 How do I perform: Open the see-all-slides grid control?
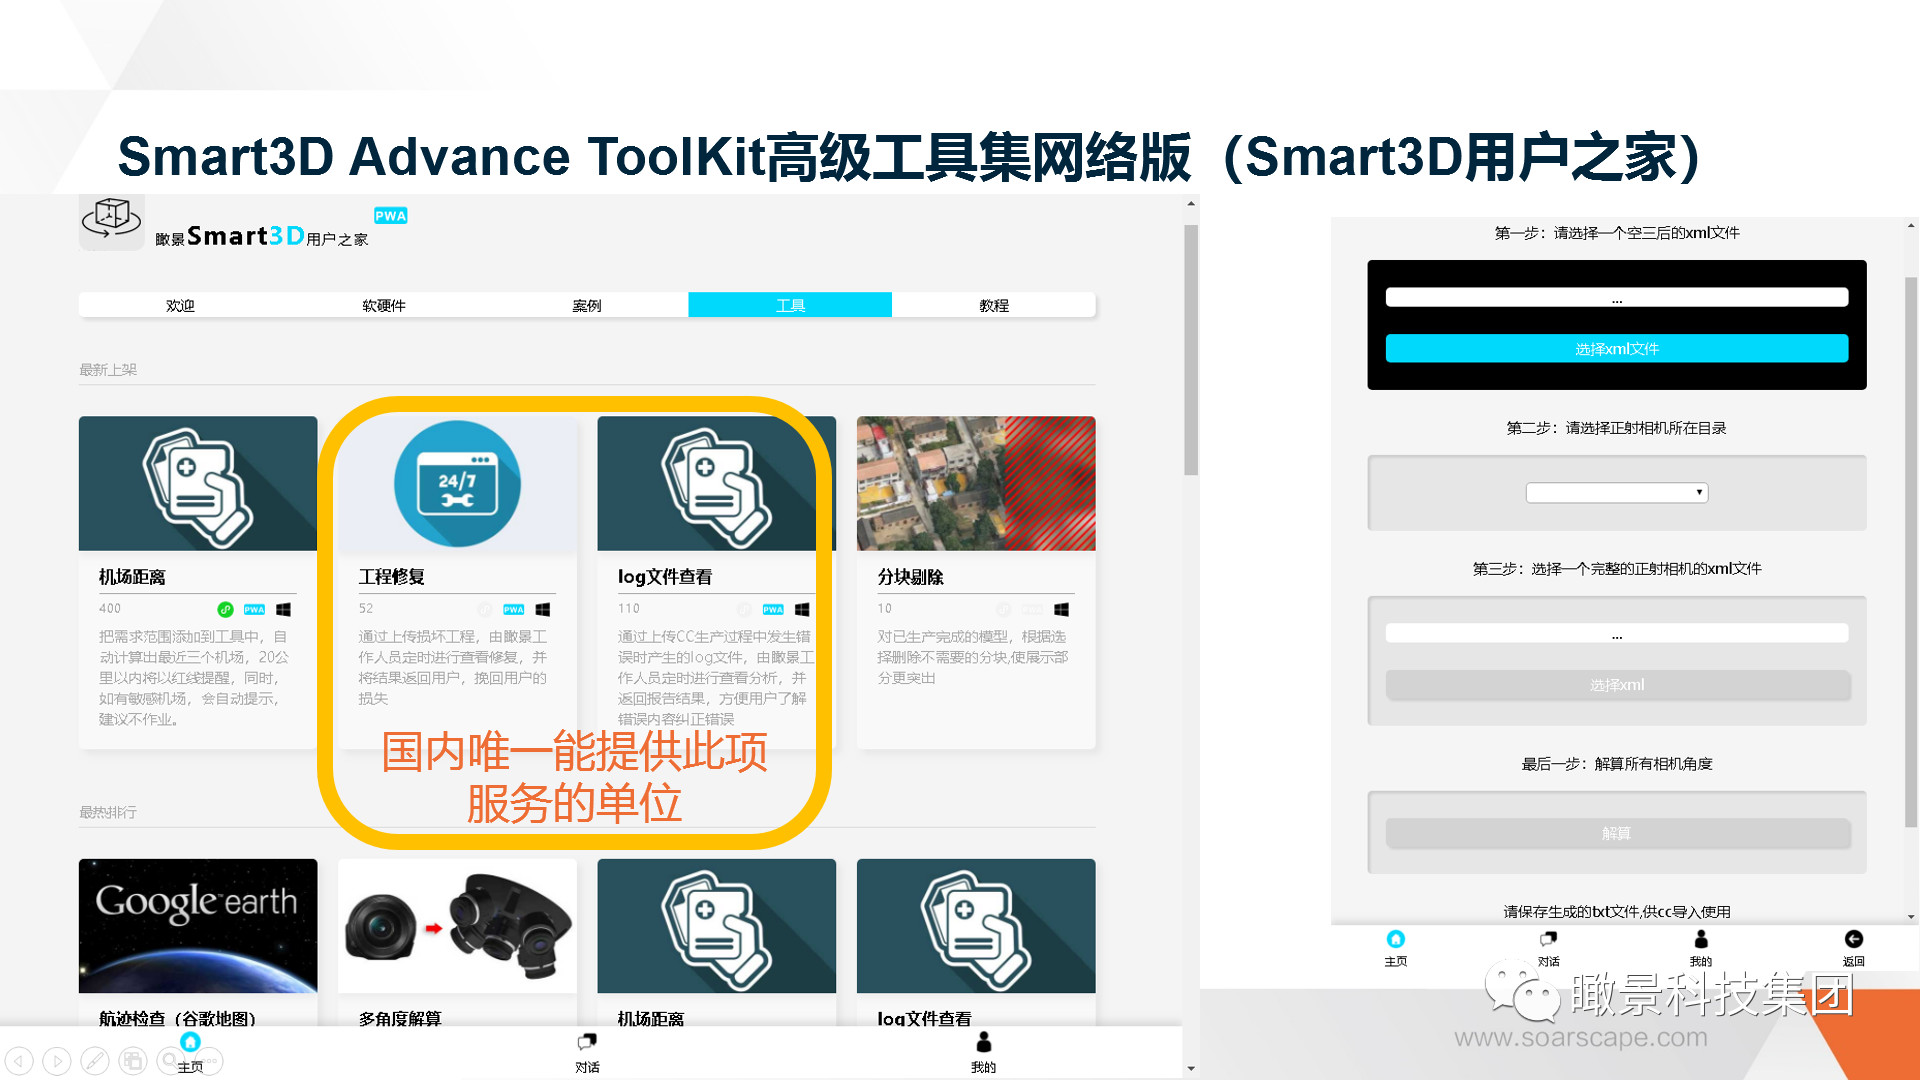pyautogui.click(x=133, y=1060)
